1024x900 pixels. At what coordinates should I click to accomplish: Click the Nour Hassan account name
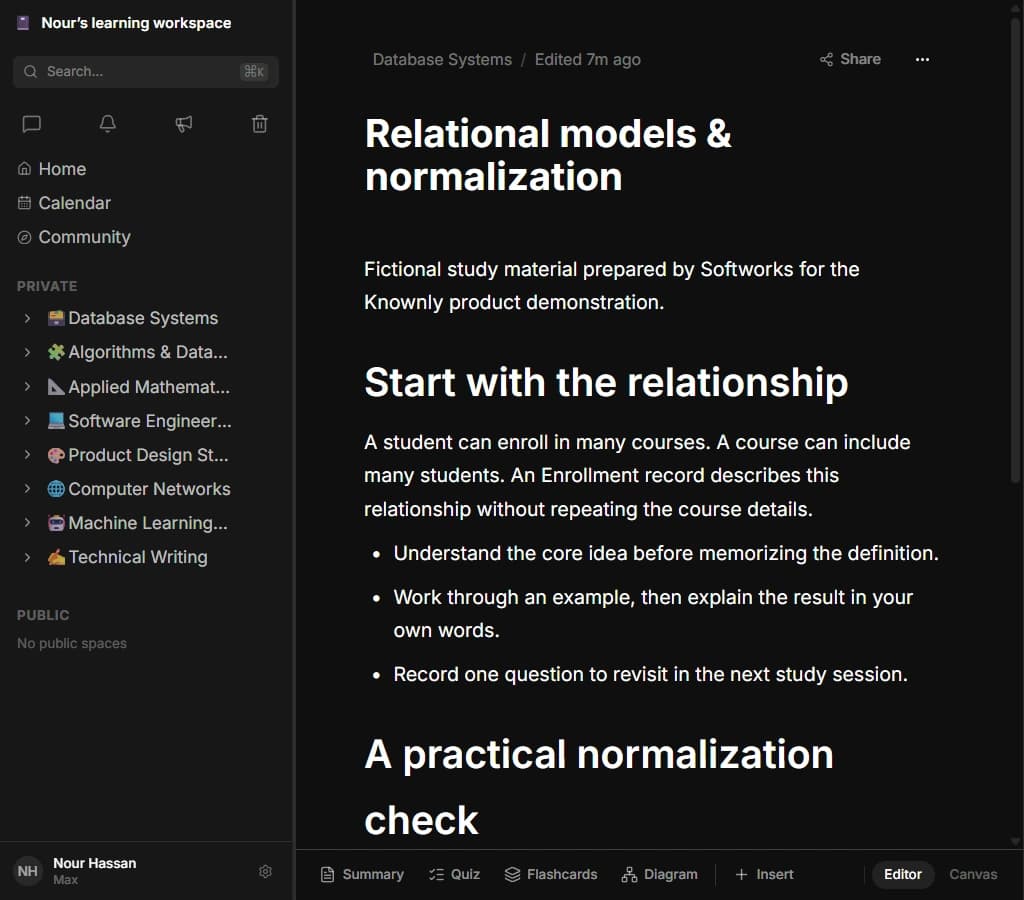pos(95,863)
